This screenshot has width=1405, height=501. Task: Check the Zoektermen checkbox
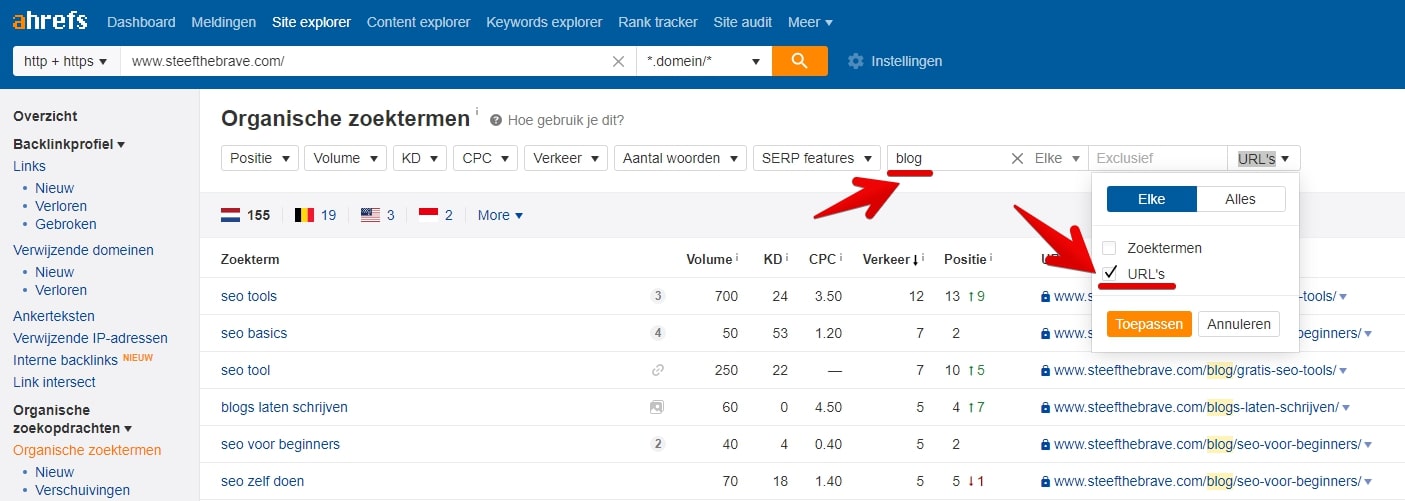pyautogui.click(x=1109, y=248)
